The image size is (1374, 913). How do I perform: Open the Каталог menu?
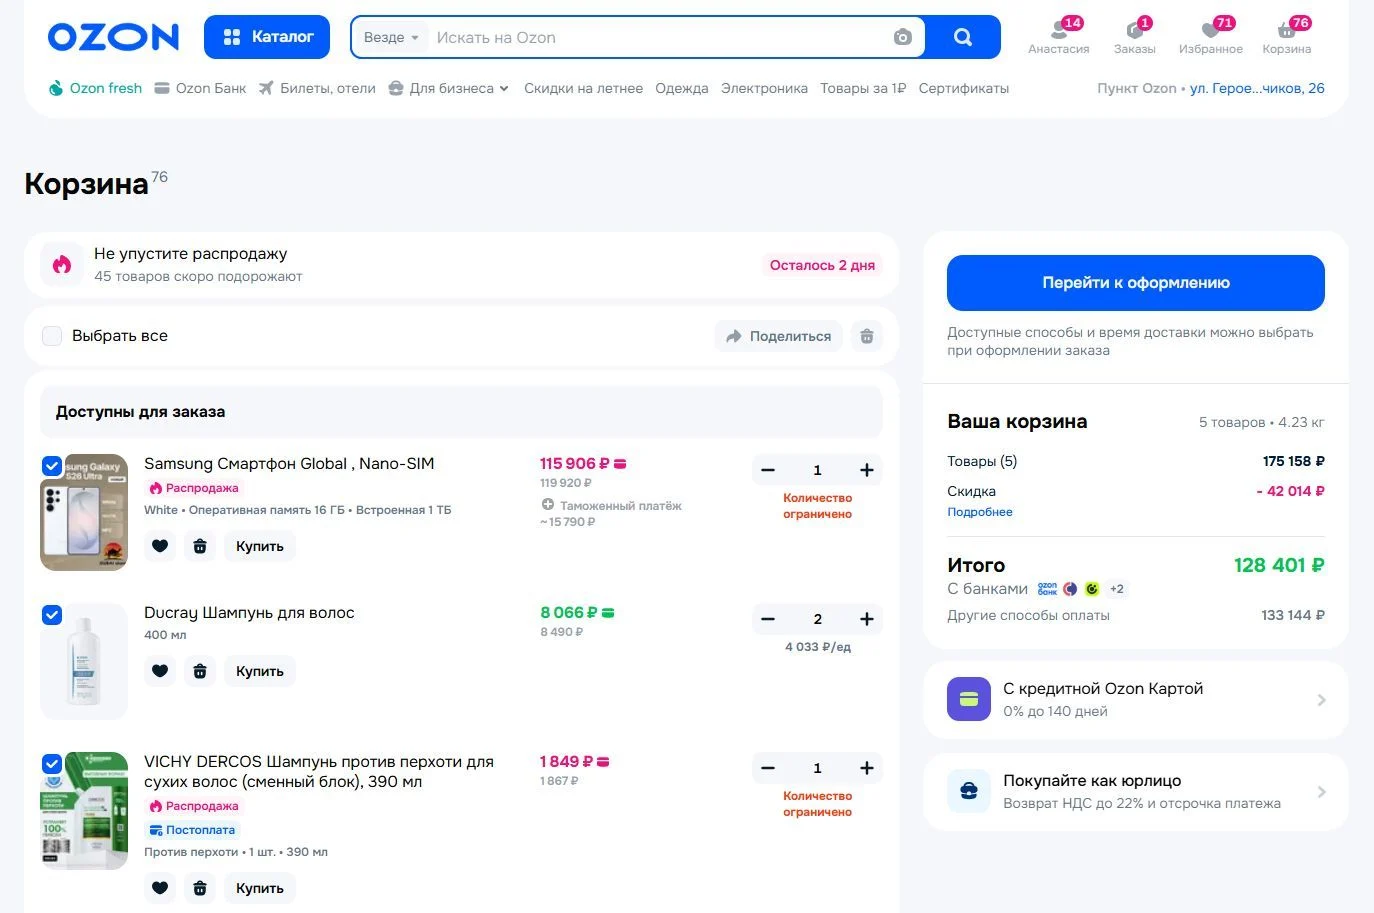(x=267, y=37)
